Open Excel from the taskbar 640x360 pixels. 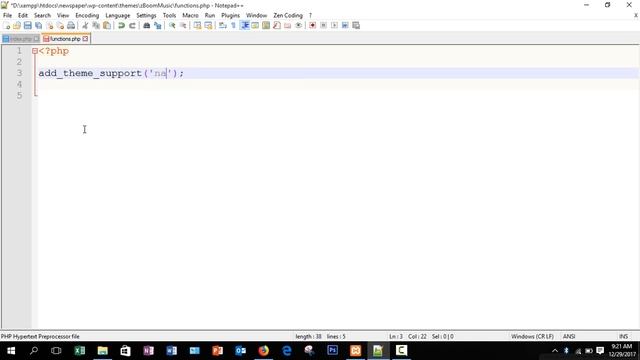coord(80,351)
